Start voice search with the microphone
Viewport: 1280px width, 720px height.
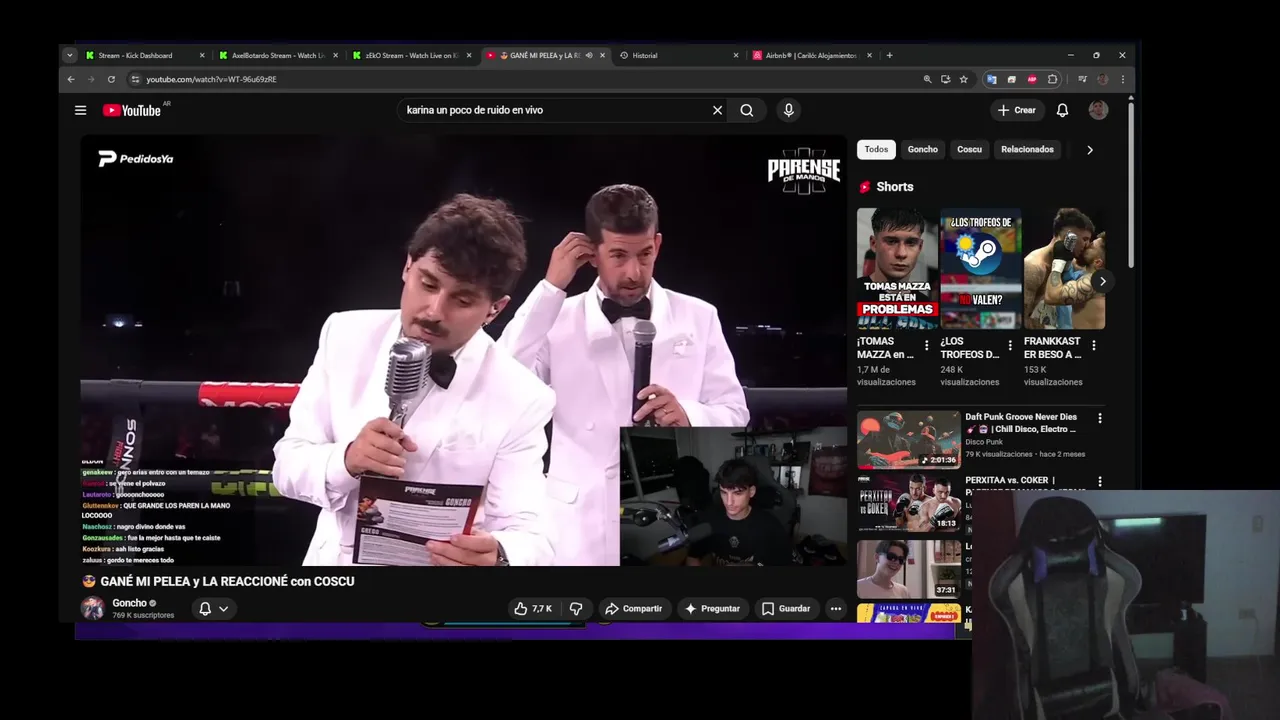pyautogui.click(x=789, y=110)
